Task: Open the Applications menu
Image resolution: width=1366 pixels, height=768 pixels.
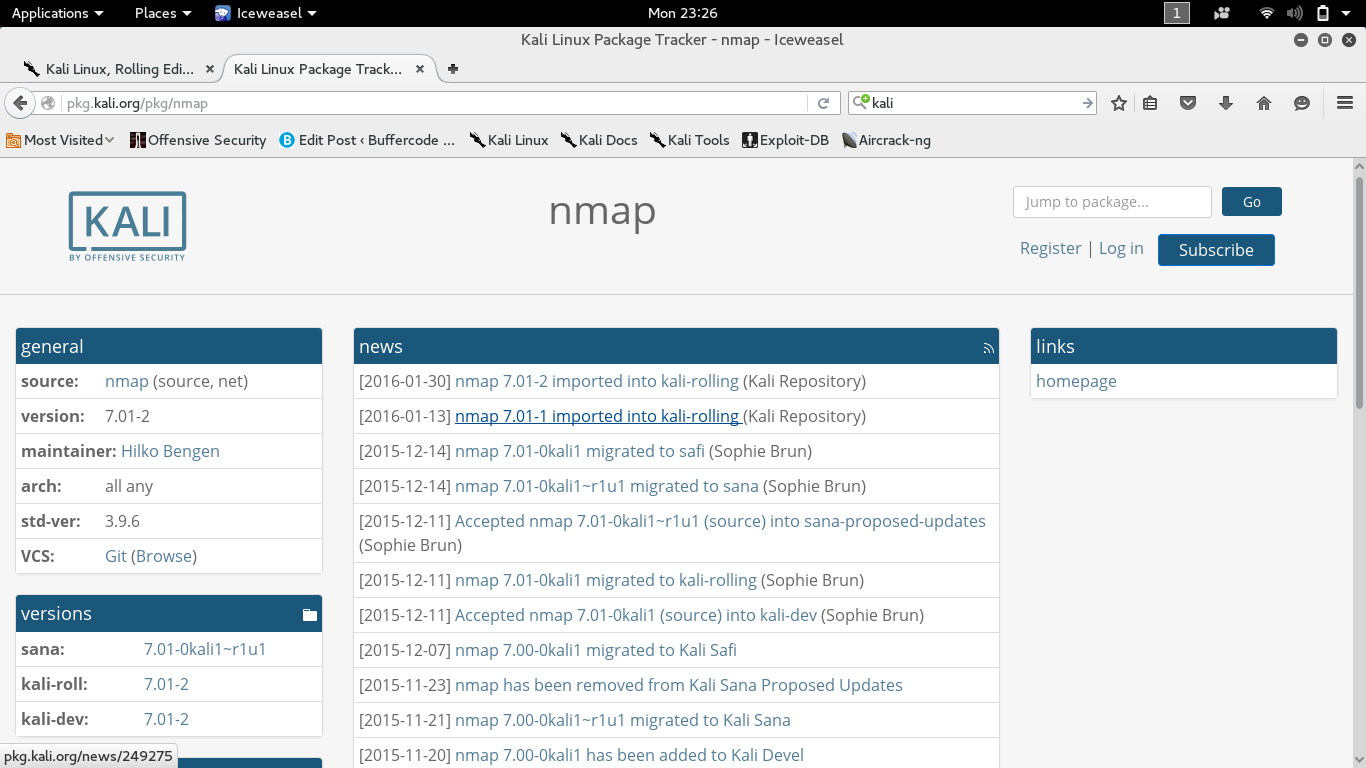Action: click(57, 13)
